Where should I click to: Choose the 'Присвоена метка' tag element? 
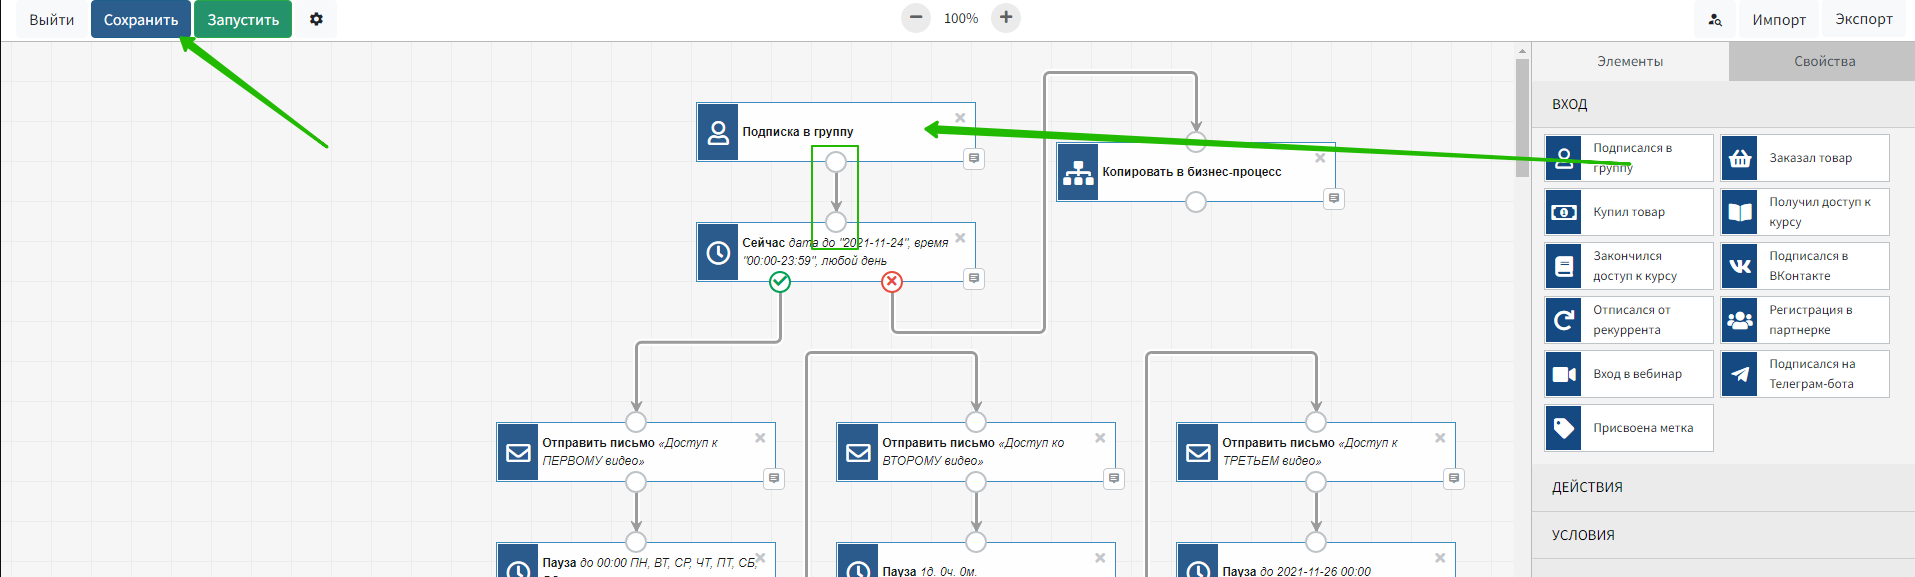coord(1628,428)
